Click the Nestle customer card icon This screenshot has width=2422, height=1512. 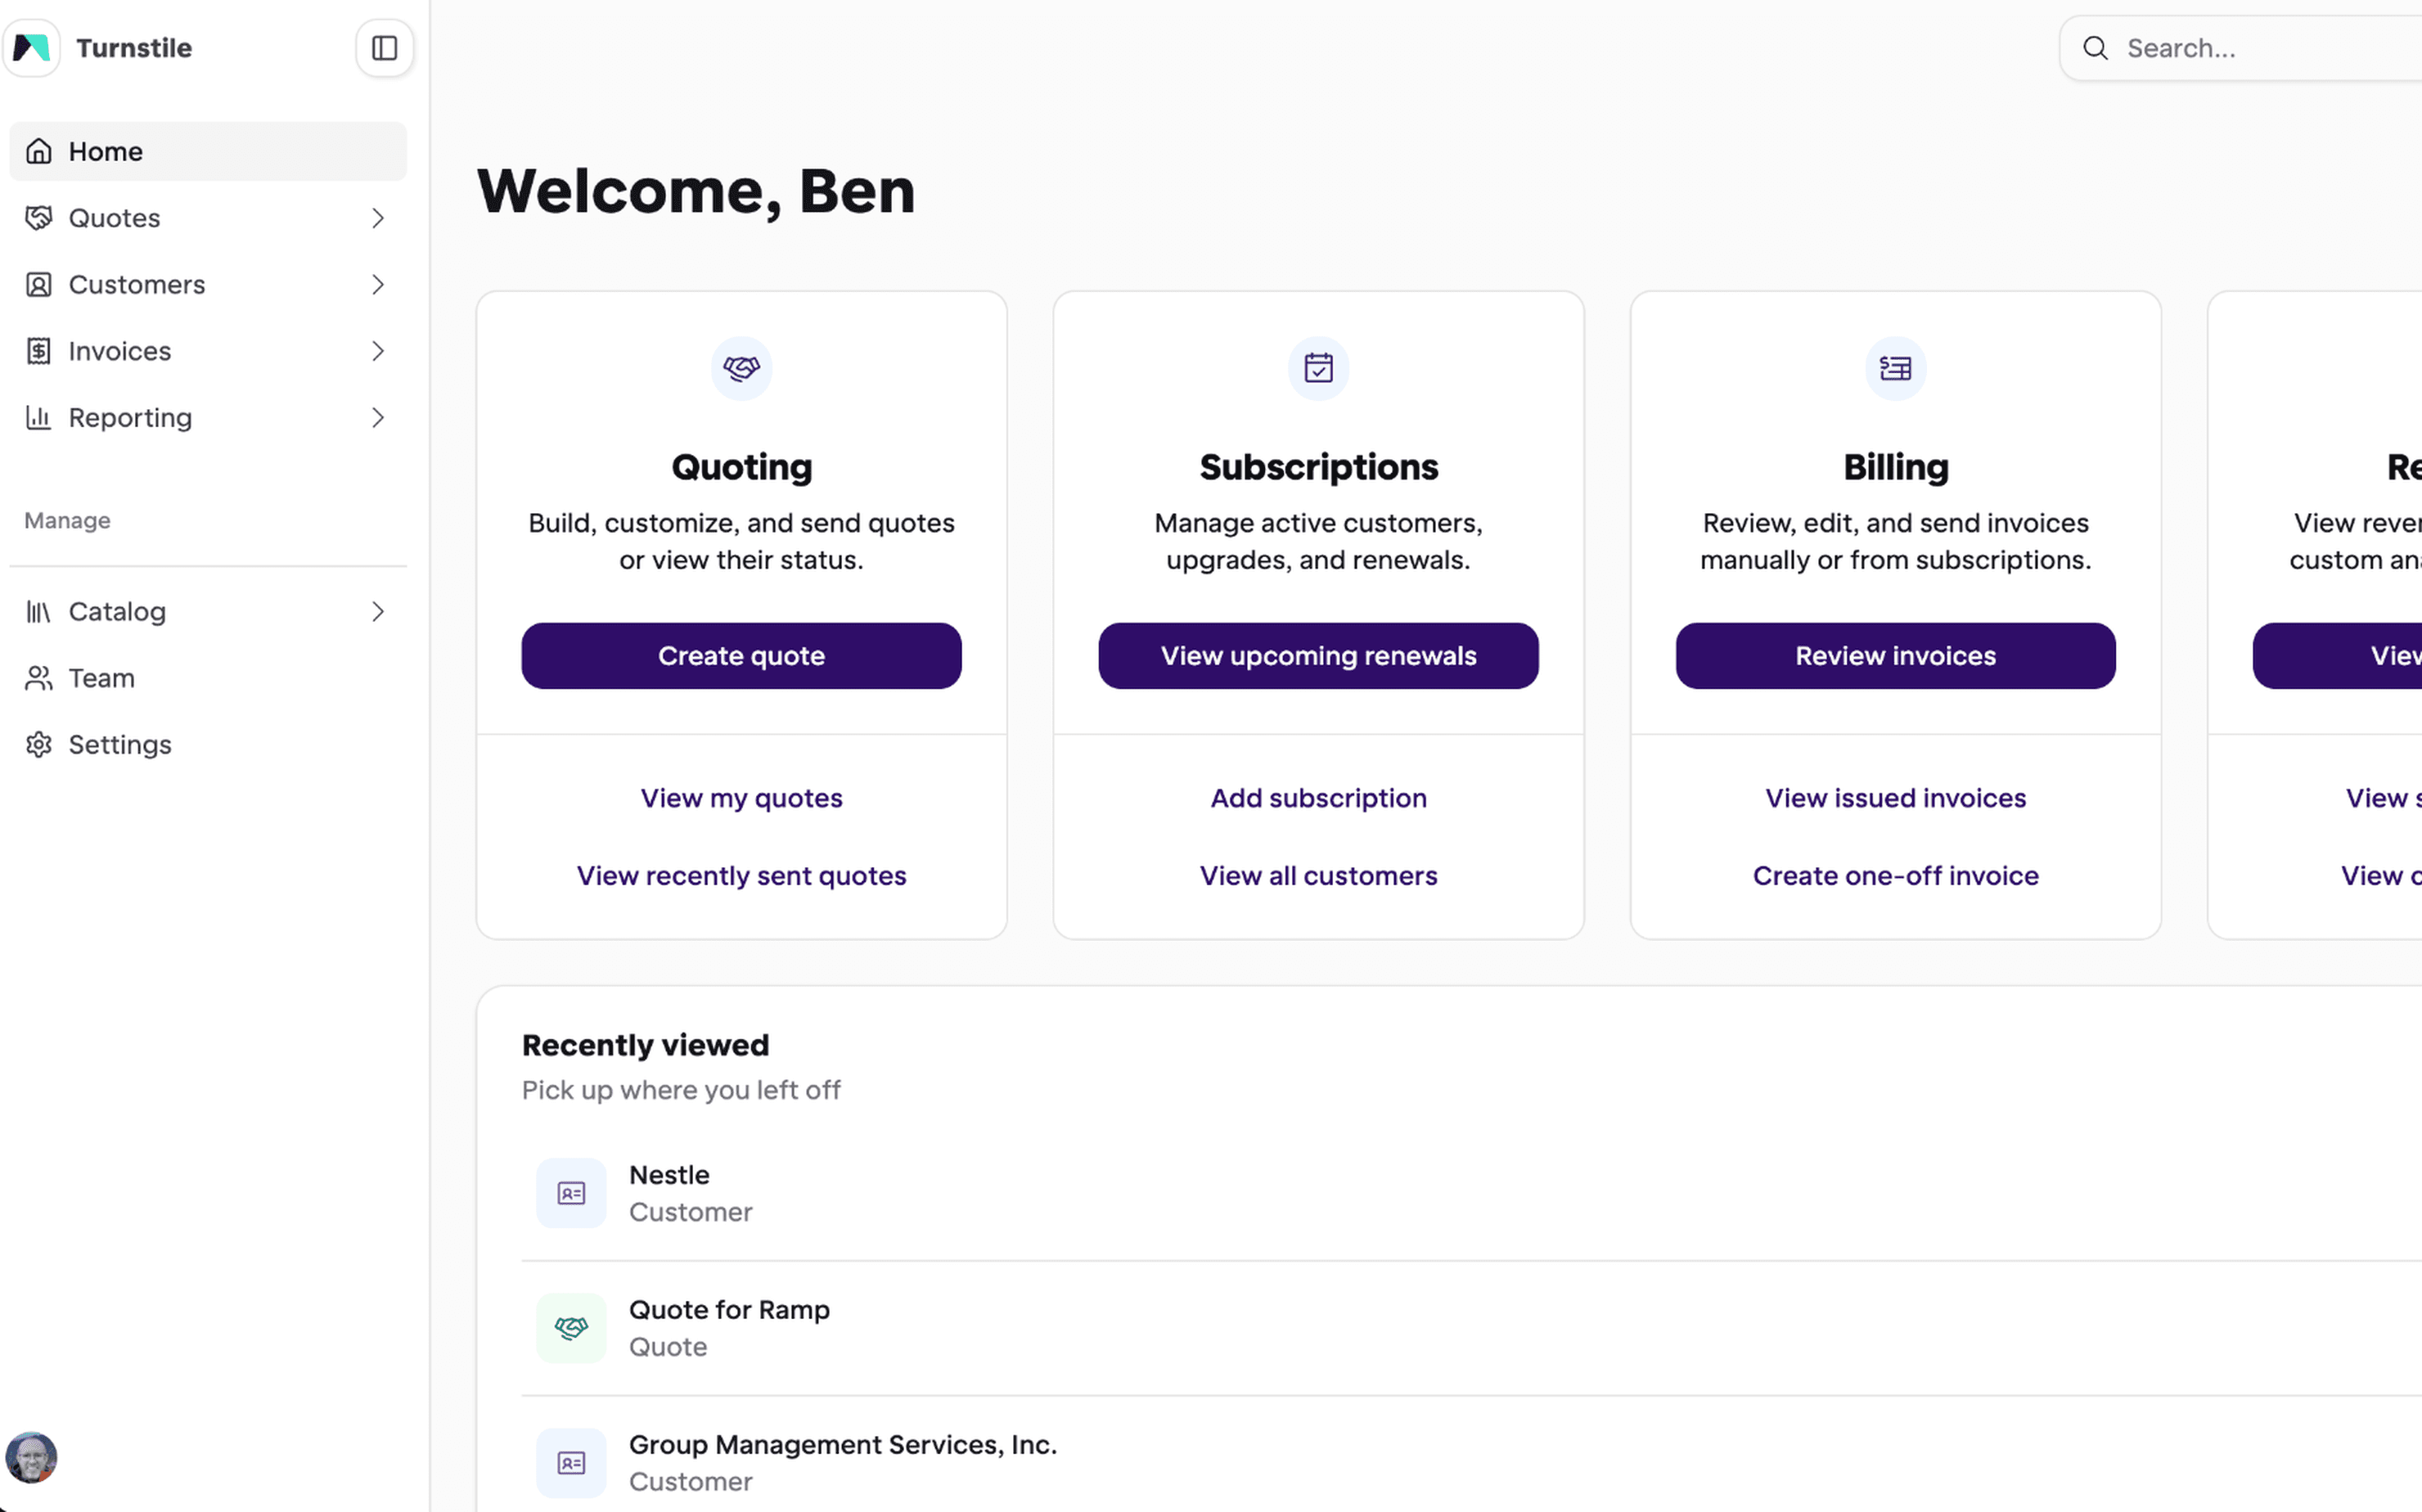571,1193
